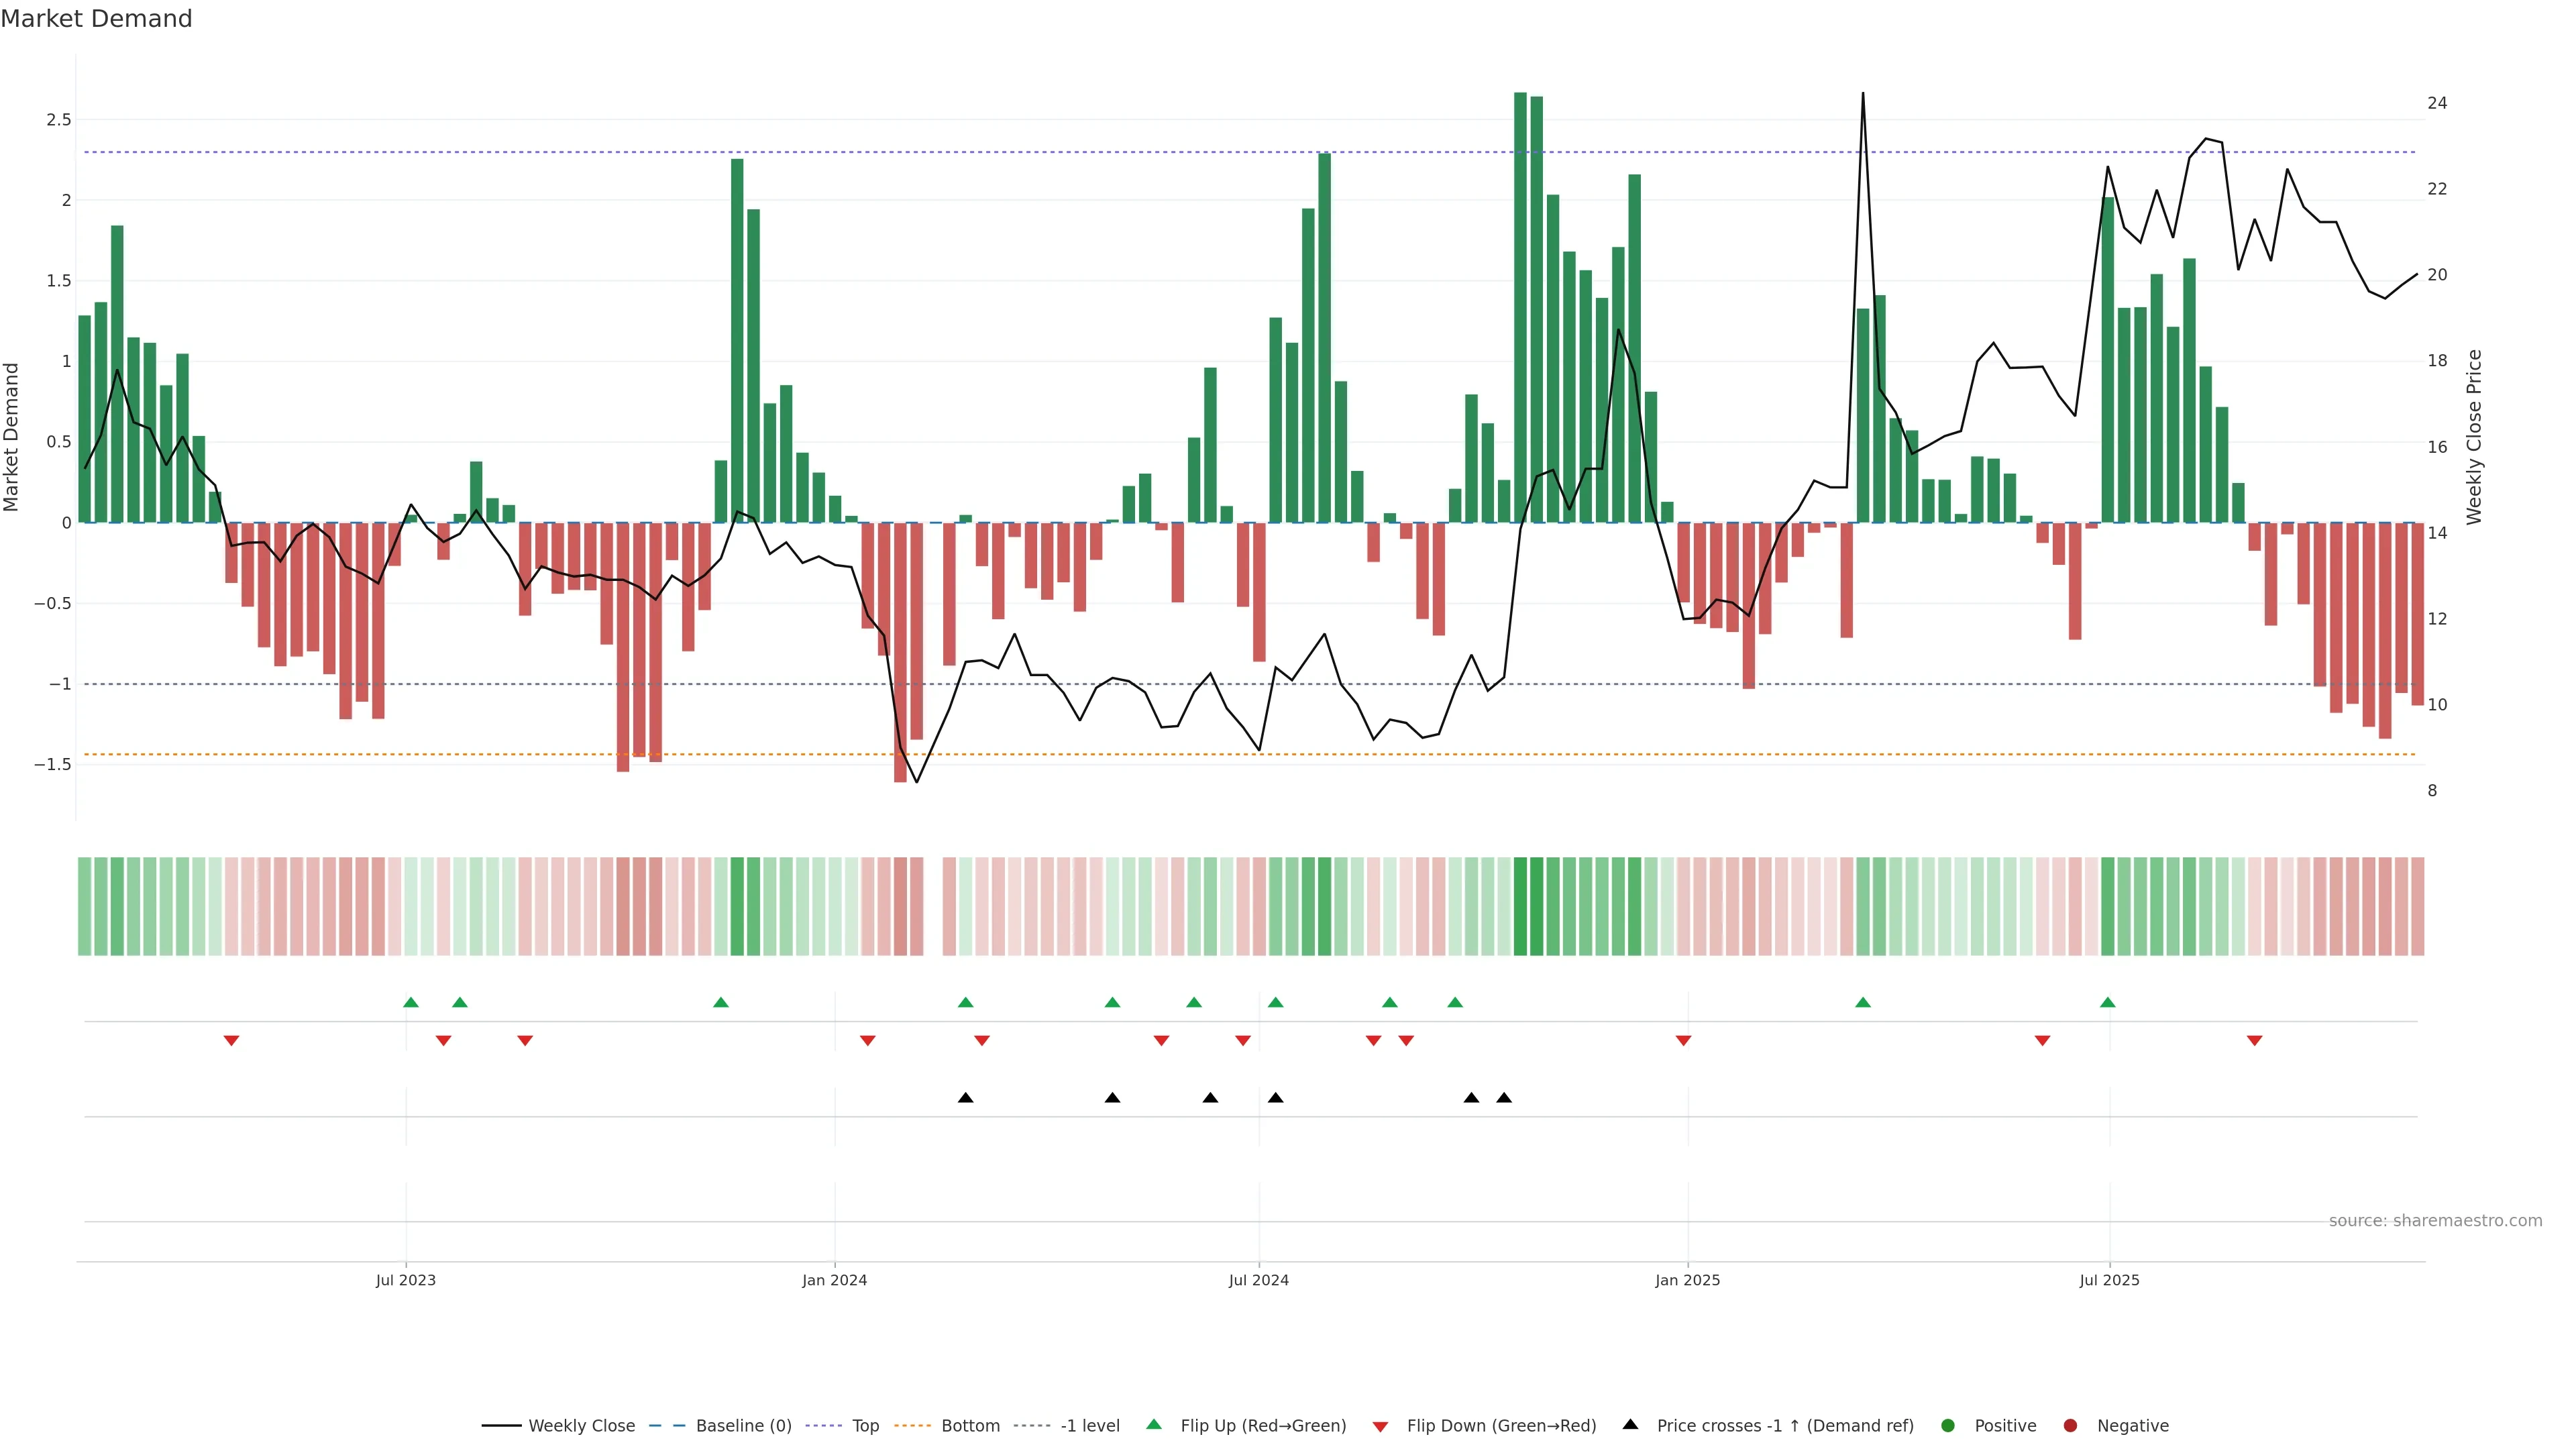The image size is (2576, 1449).
Task: Click the last flip-up green marker near Jul 2025
Action: click(2108, 1002)
